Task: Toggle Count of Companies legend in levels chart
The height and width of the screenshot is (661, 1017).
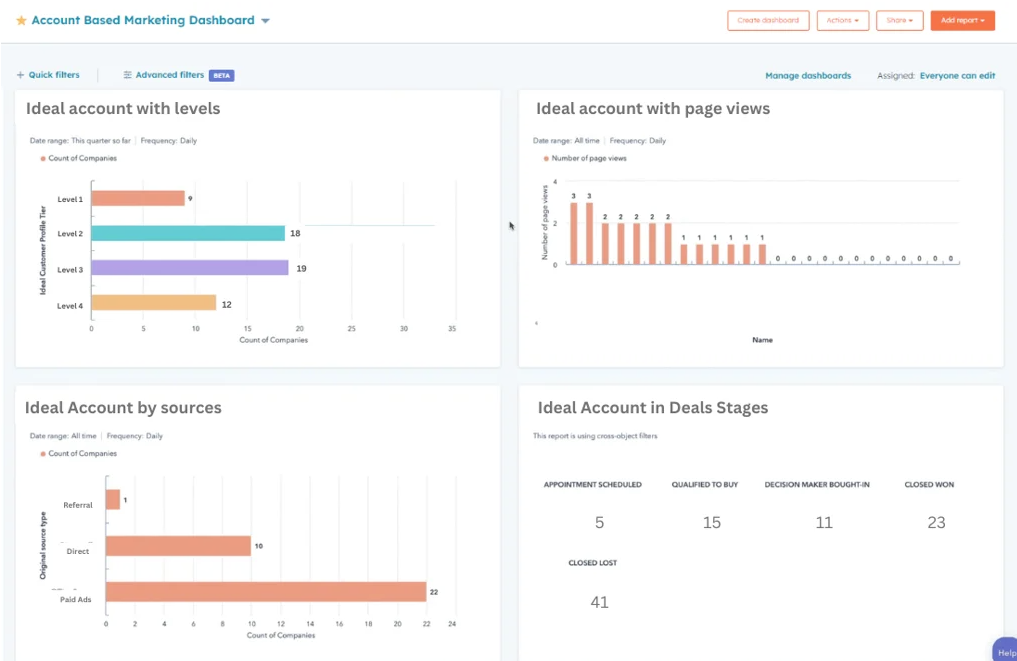Action: [78, 158]
